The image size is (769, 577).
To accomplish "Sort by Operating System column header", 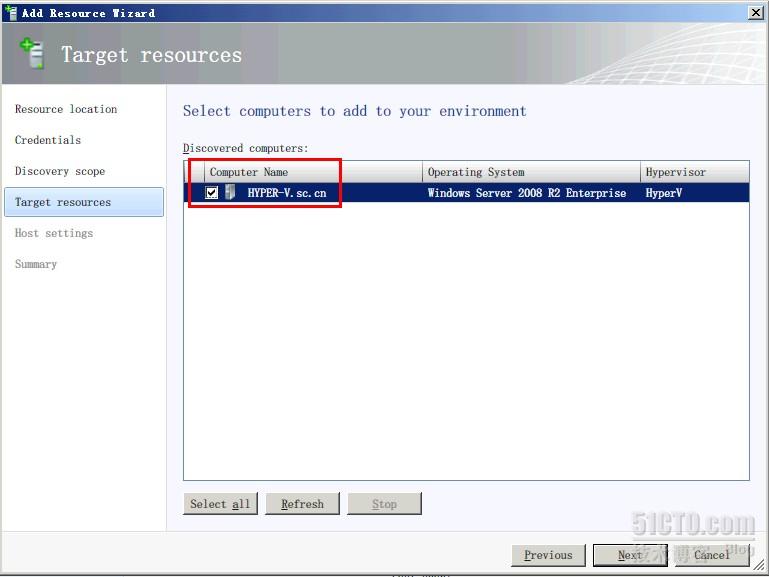I will pyautogui.click(x=531, y=172).
